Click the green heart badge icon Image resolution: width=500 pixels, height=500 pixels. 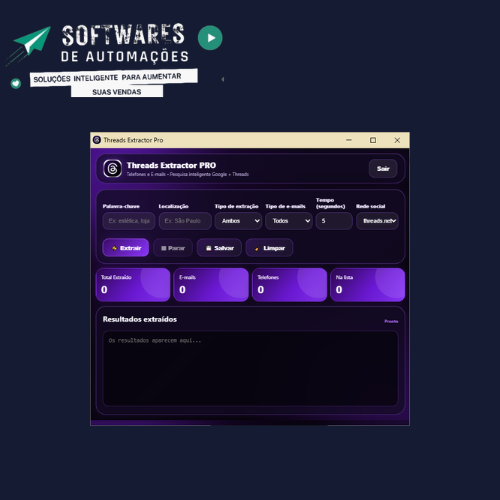[x=16, y=83]
